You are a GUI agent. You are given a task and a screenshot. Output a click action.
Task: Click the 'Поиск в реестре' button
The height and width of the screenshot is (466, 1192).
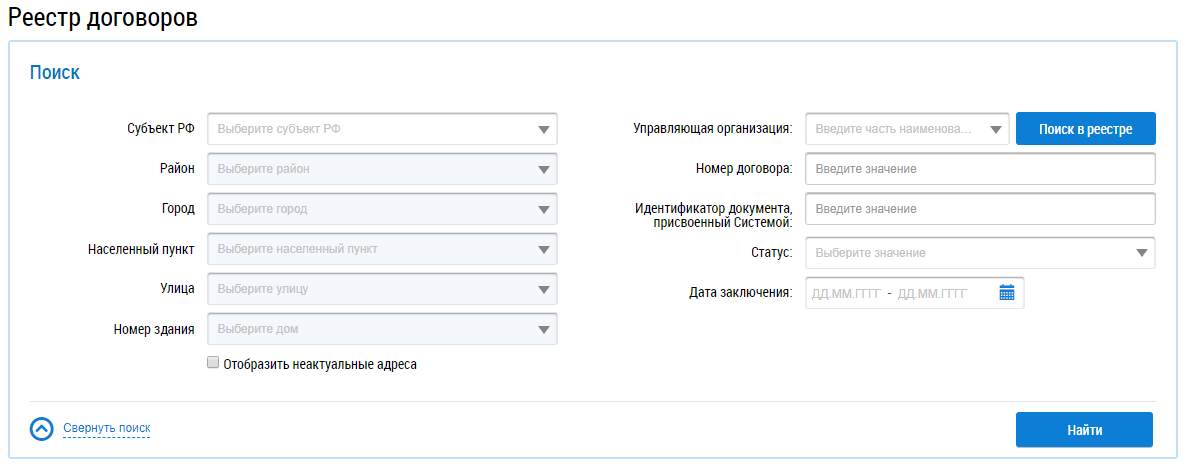pos(1085,129)
